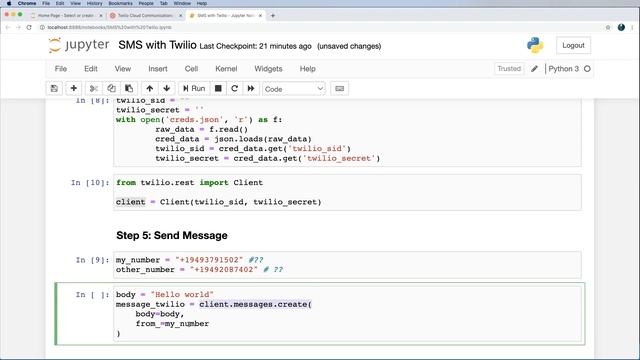Go forward in browser history
This screenshot has height=360, width=640.
click(x=18, y=27)
